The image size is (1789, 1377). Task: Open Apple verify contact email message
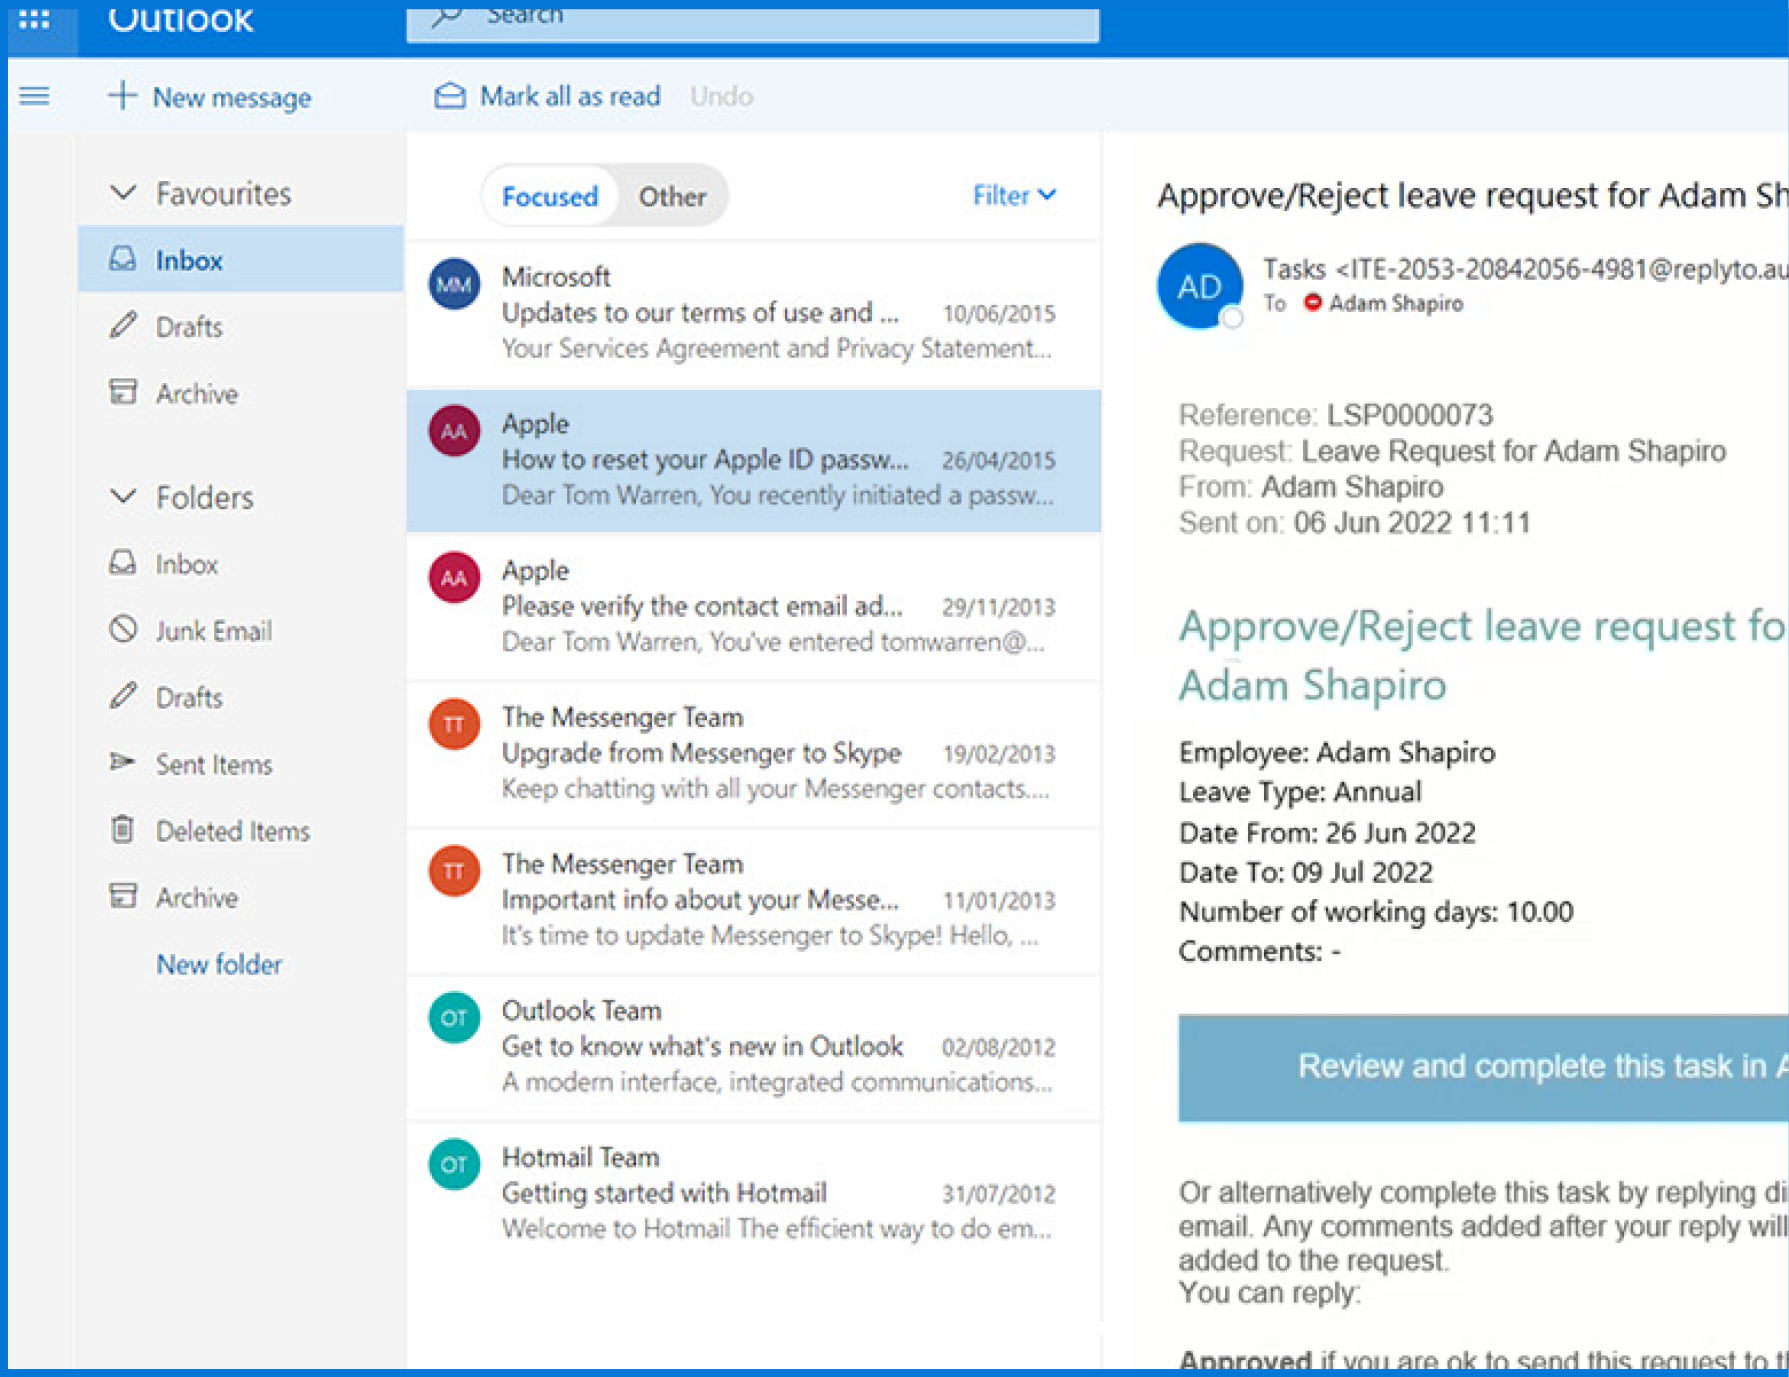click(x=753, y=606)
